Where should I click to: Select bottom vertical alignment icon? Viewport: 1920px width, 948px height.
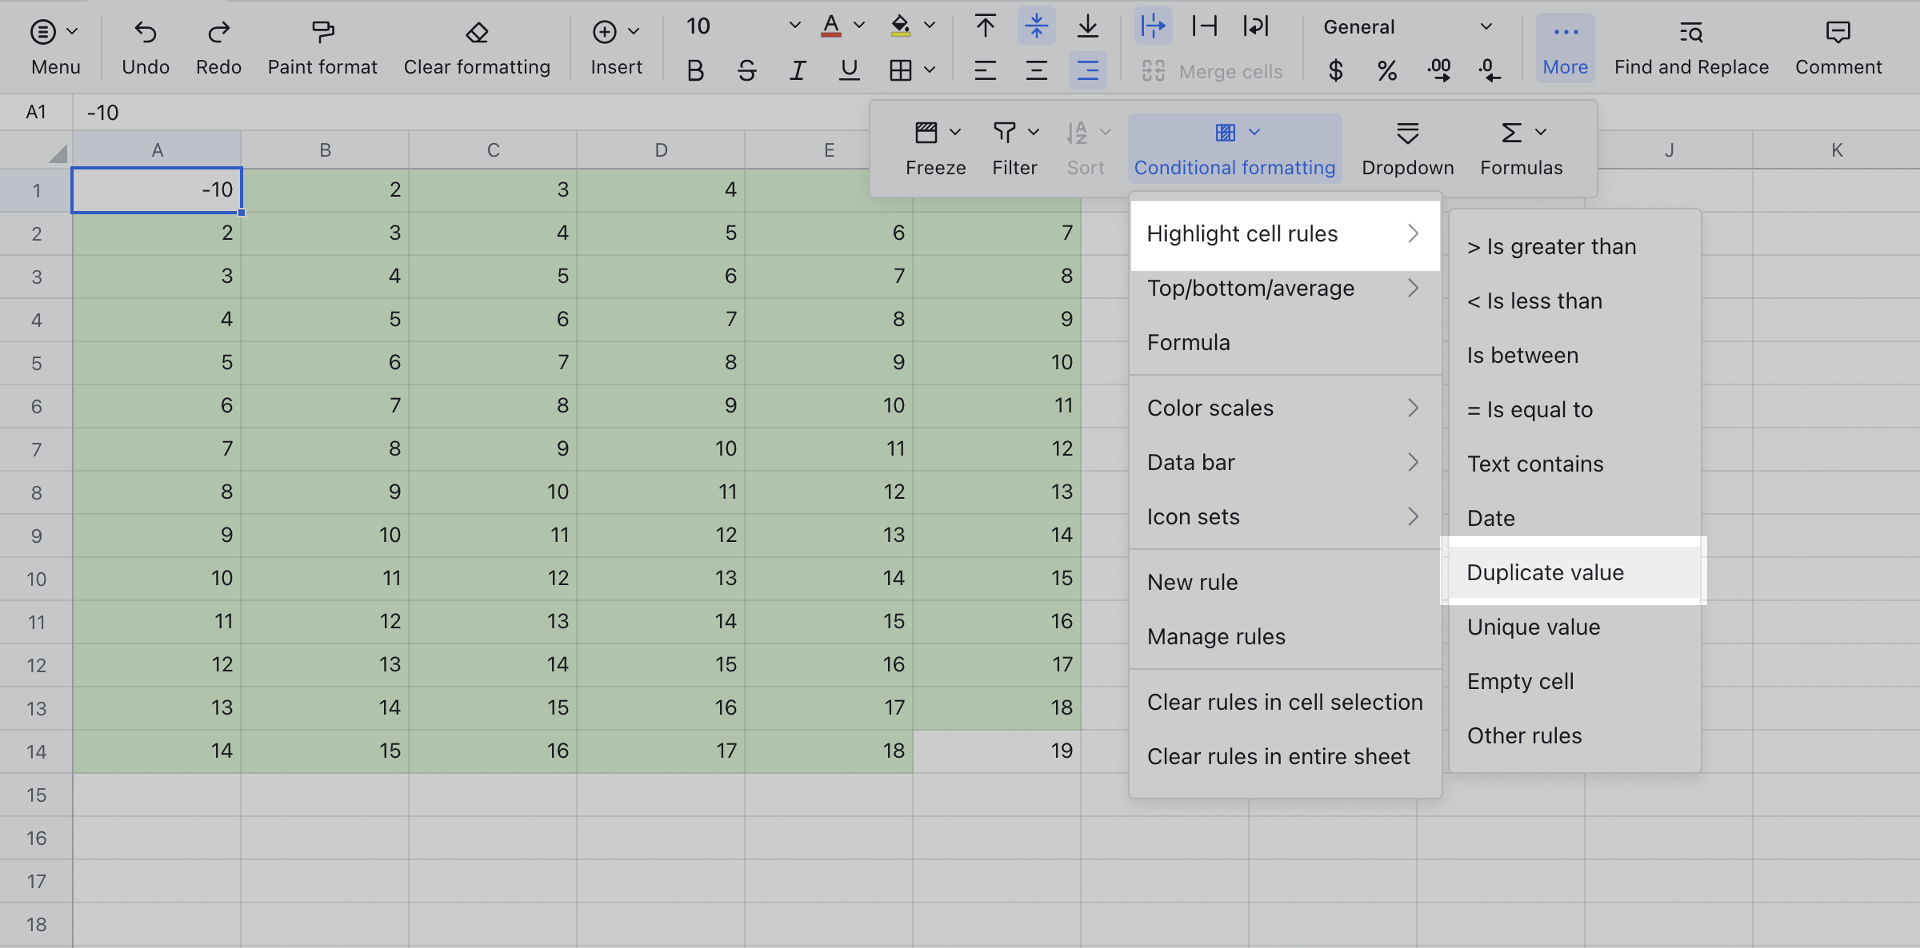[1088, 26]
